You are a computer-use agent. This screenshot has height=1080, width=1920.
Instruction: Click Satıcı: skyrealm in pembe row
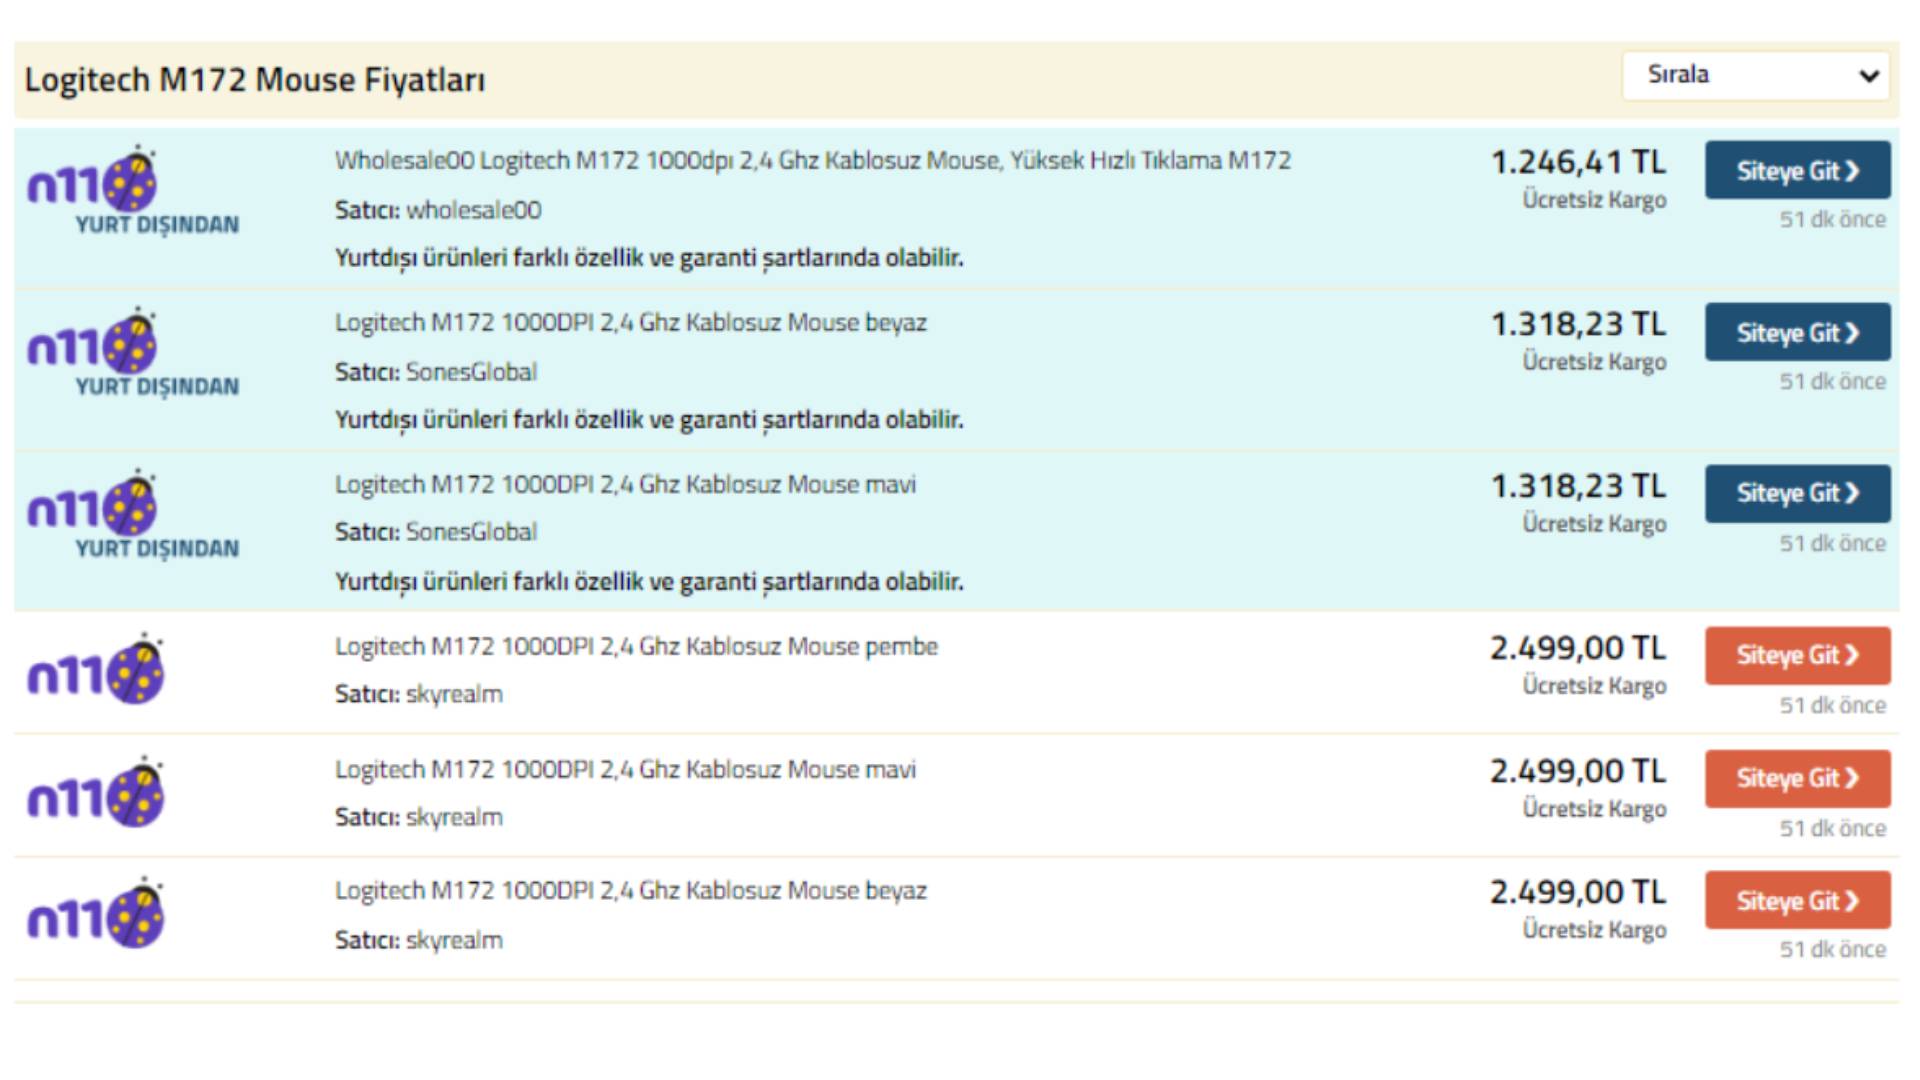419,694
